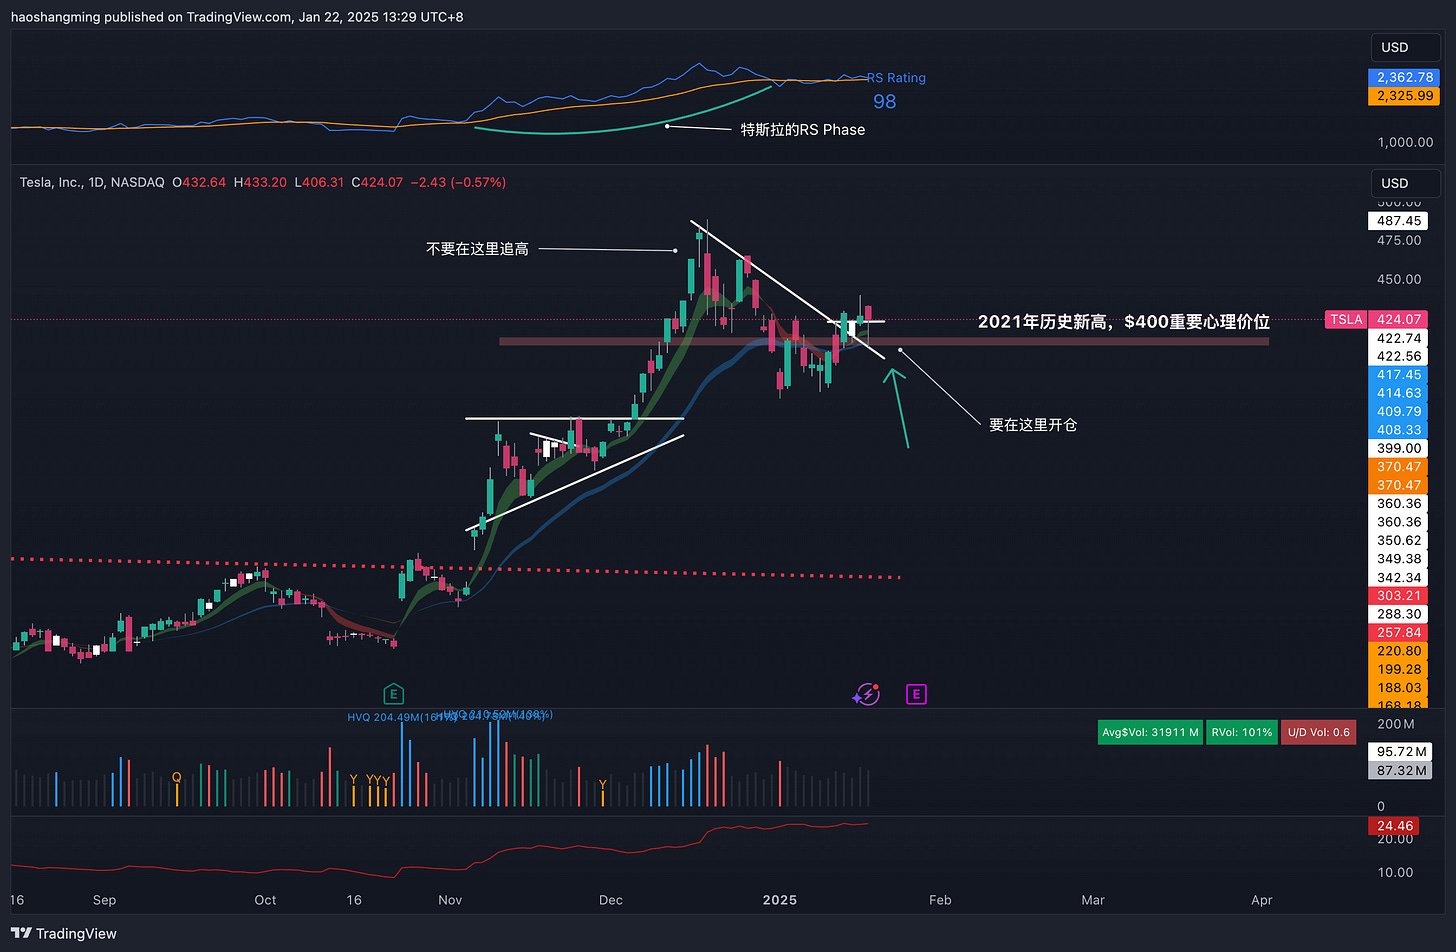Click the purple E upcoming earnings marker

(x=916, y=694)
